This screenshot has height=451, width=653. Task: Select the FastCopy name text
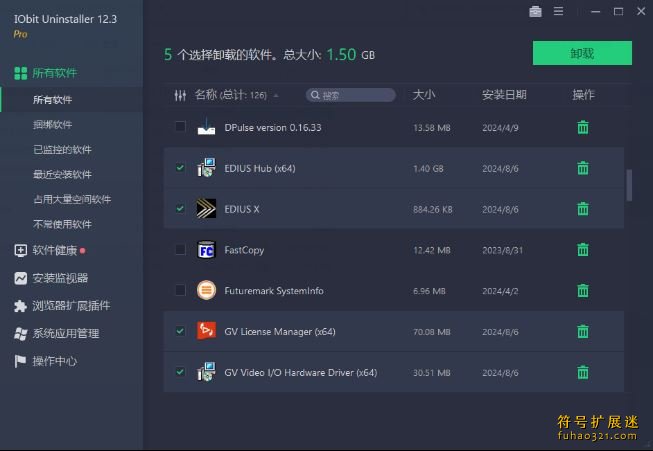point(244,250)
